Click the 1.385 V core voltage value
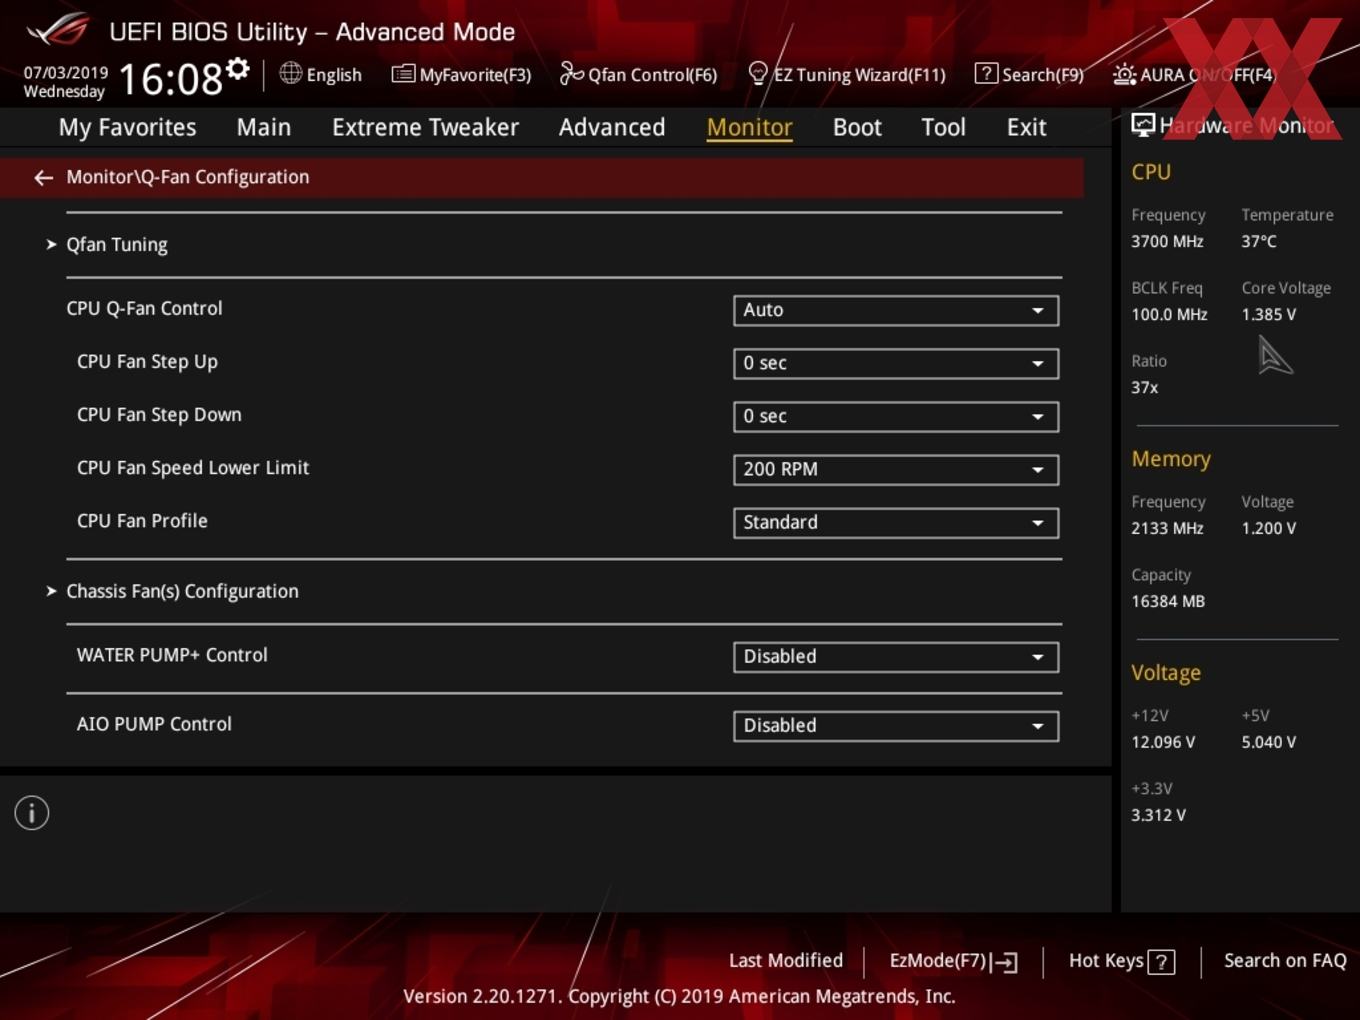 [x=1269, y=314]
